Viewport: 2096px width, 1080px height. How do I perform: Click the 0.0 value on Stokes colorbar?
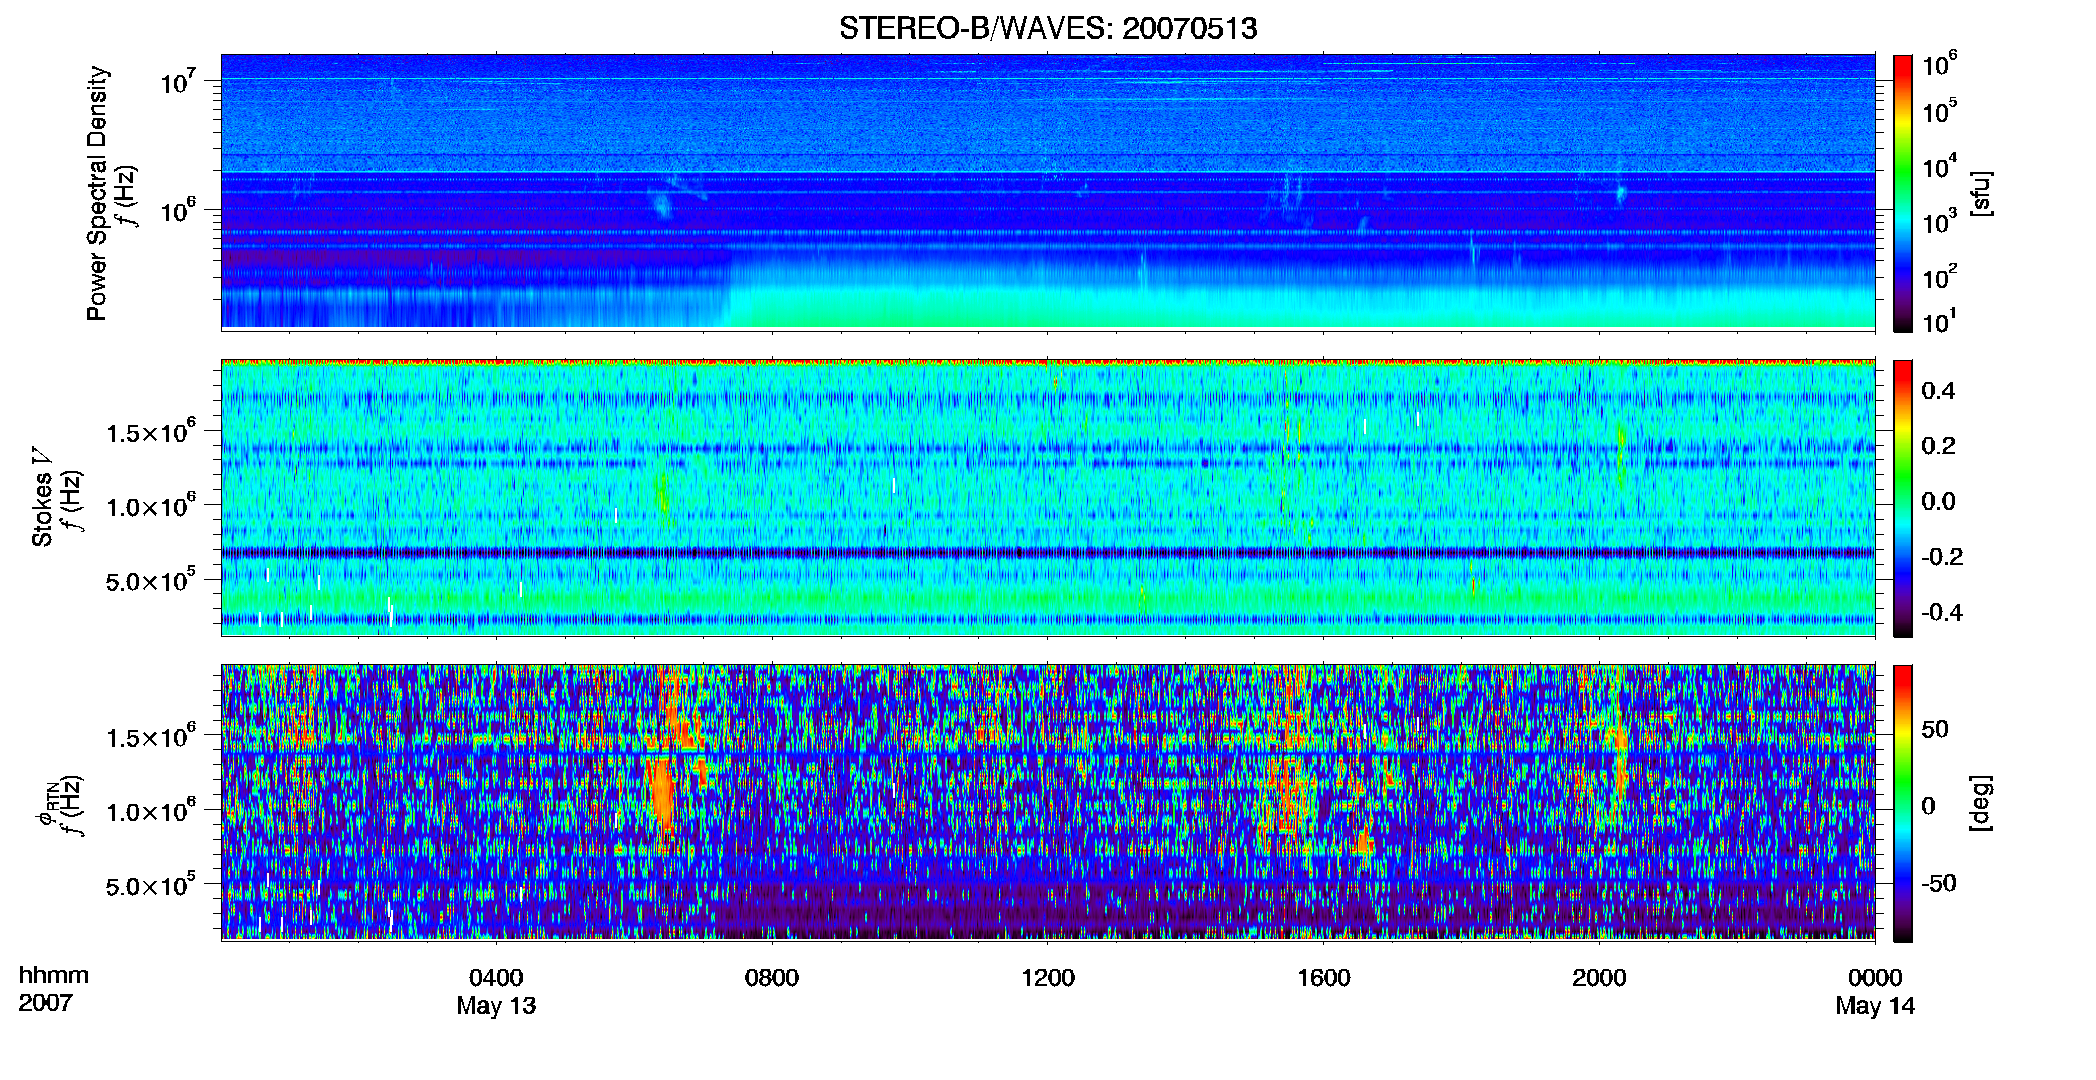[x=1938, y=501]
